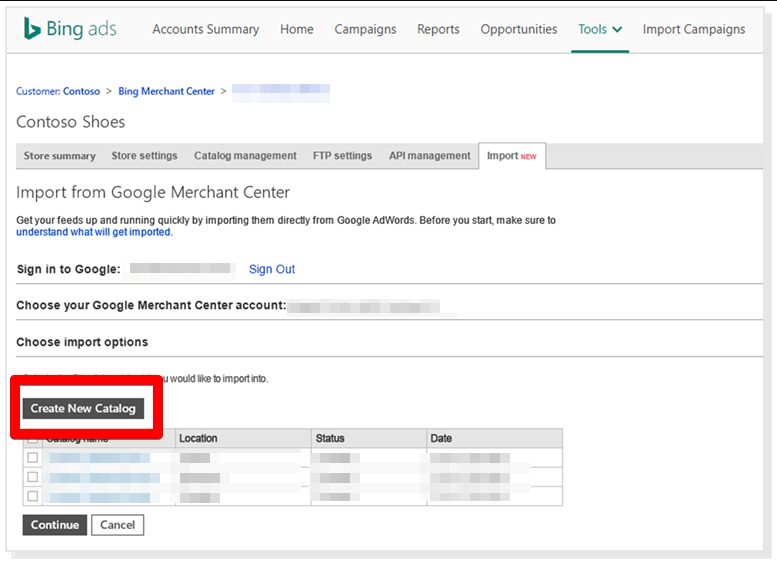Image resolution: width=777 pixels, height=563 pixels.
Task: Click the 'Choose import options' heading
Action: (82, 342)
